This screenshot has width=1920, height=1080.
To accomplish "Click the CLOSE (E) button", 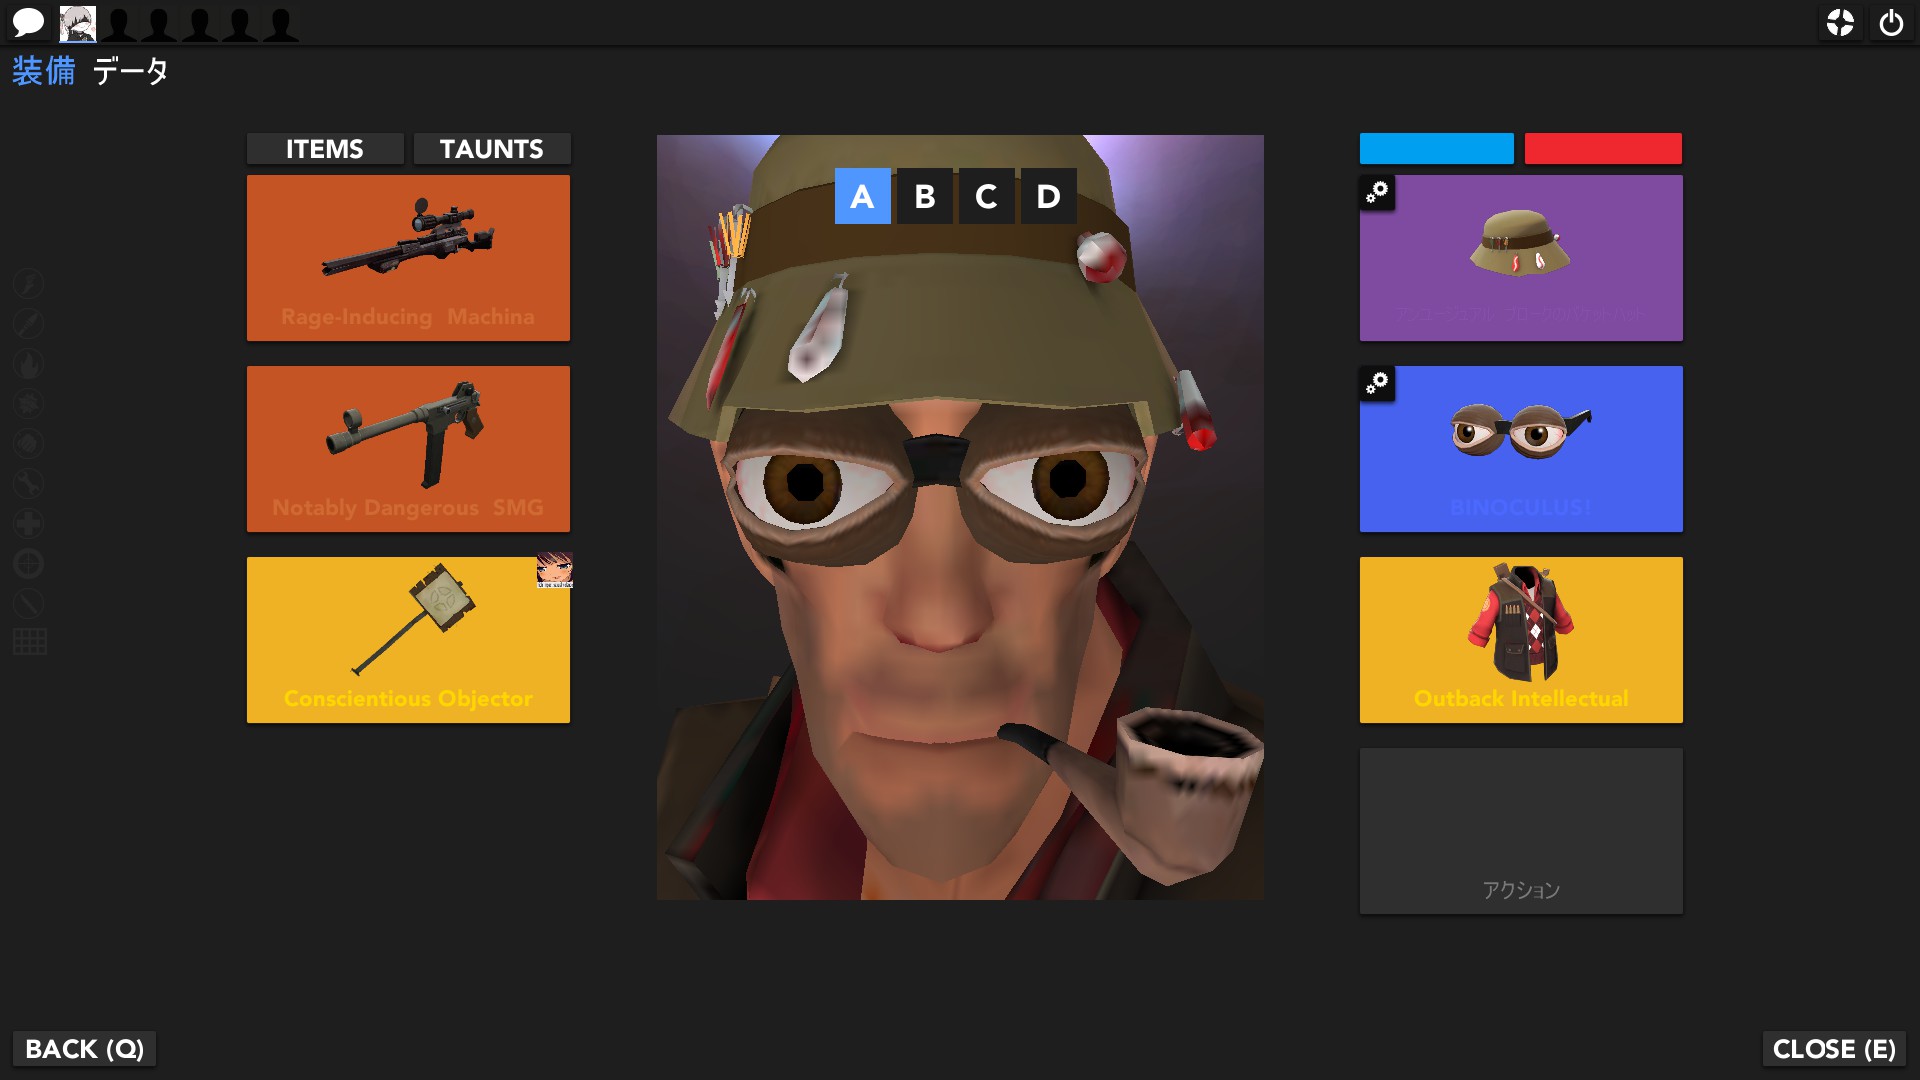I will [1834, 1049].
